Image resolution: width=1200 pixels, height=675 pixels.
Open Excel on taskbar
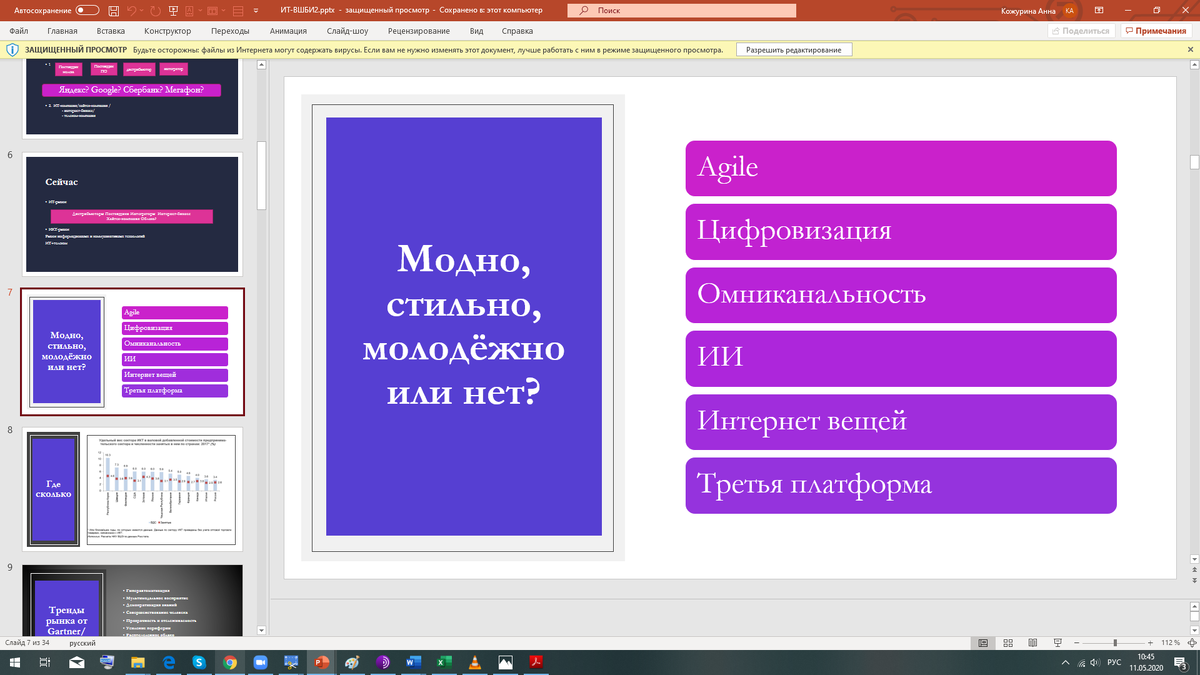[444, 662]
